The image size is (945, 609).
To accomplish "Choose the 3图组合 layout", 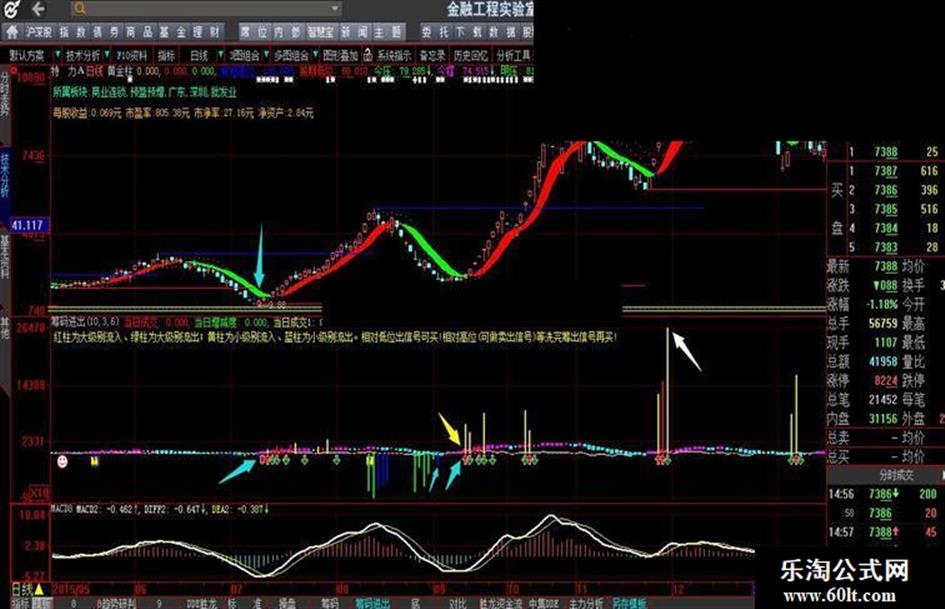I will (244, 55).
